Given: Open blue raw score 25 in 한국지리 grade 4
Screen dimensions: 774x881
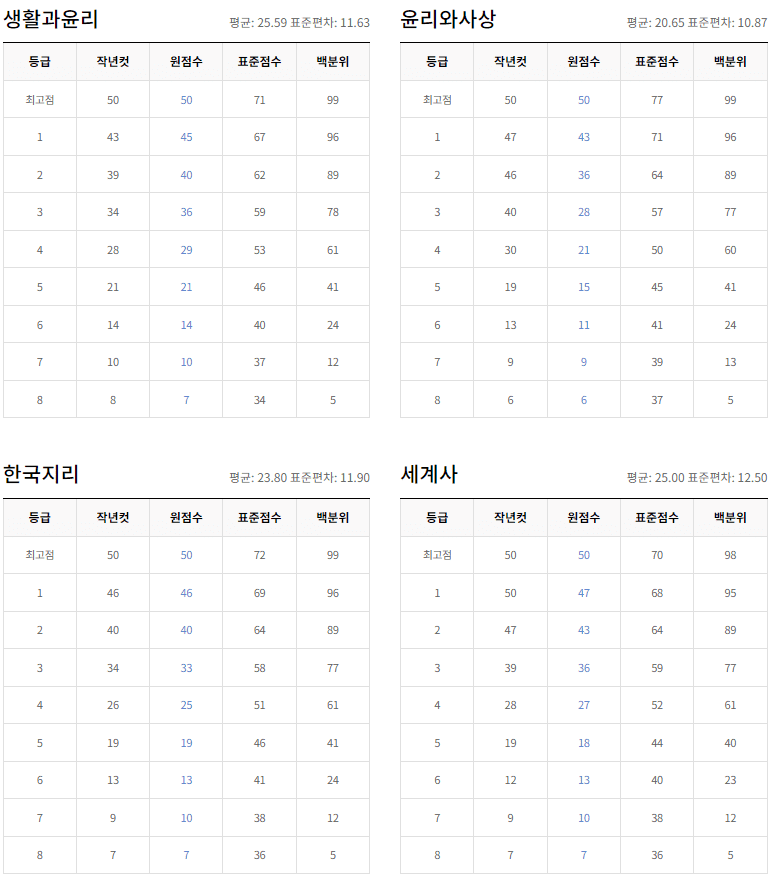Looking at the screenshot, I should (186, 705).
